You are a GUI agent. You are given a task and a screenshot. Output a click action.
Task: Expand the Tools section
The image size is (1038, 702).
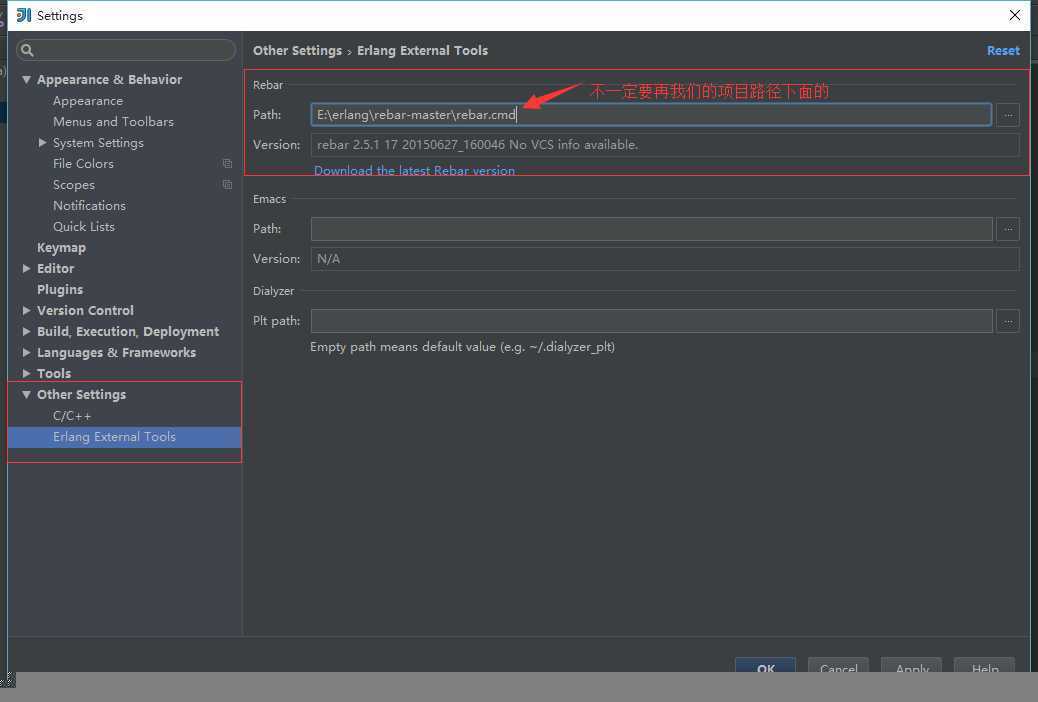(26, 374)
